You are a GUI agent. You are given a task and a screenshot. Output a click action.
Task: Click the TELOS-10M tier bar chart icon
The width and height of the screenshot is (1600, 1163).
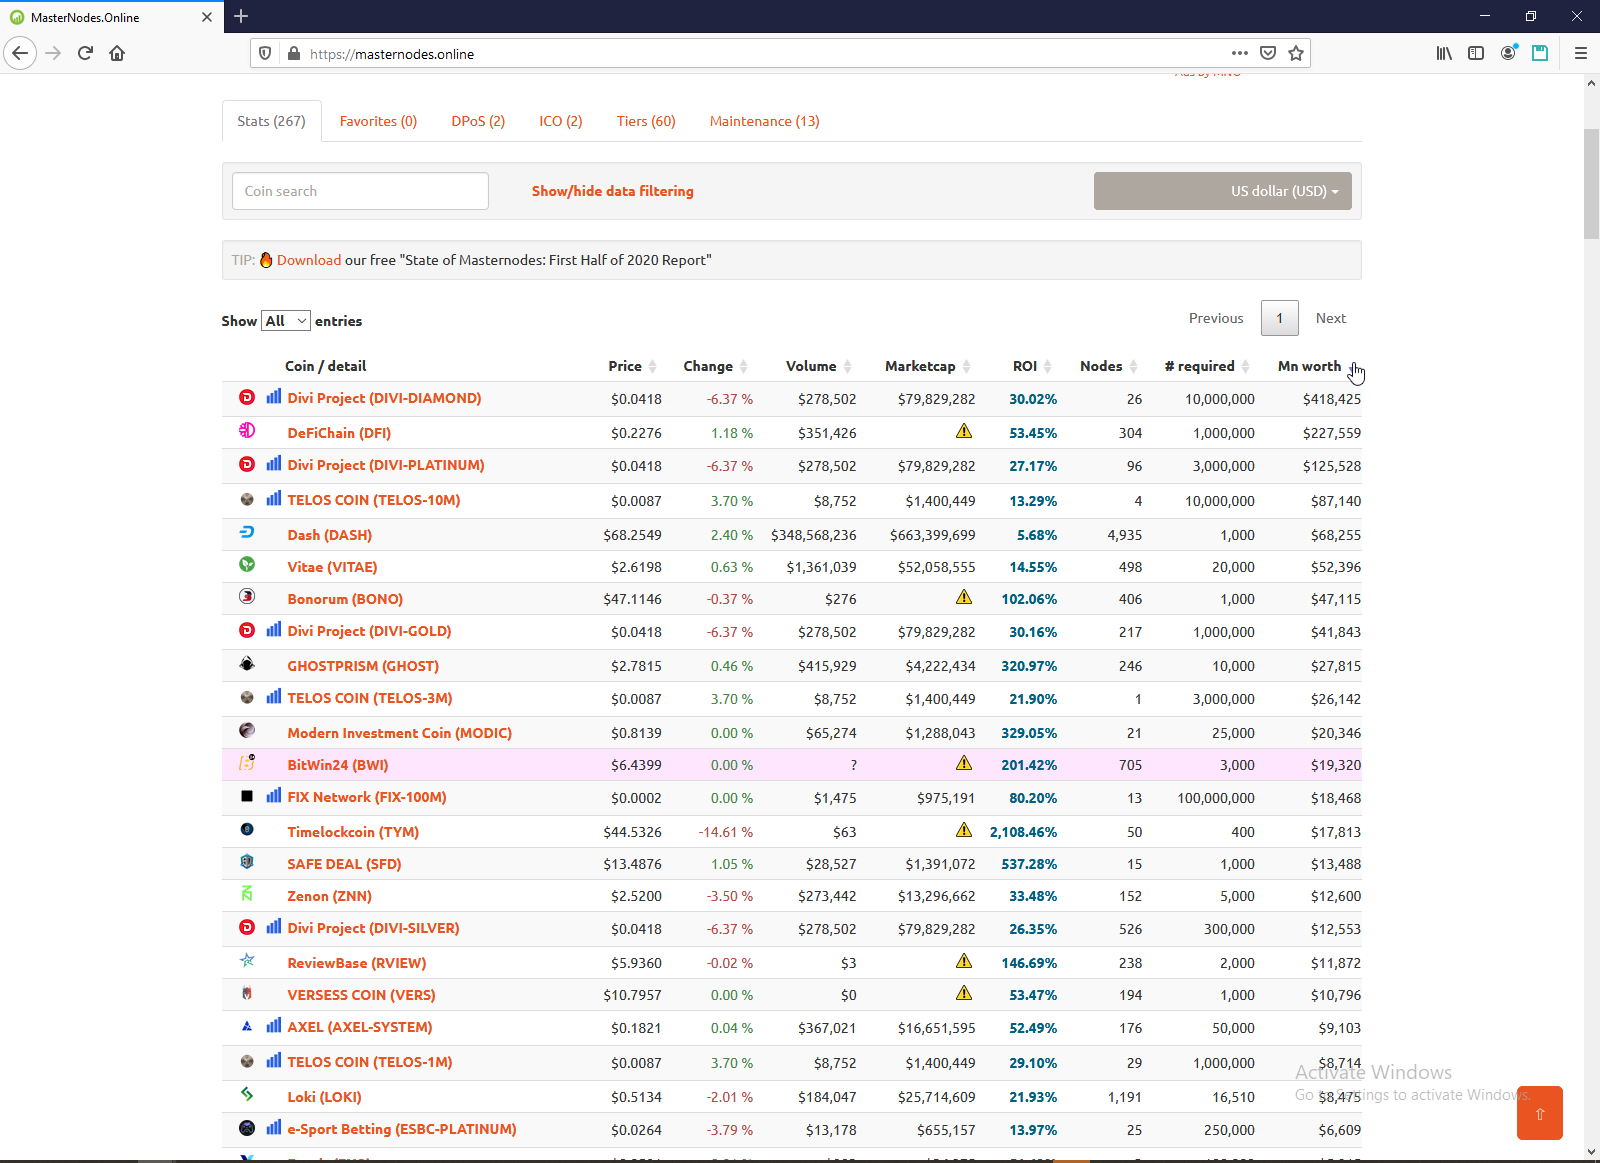[274, 499]
